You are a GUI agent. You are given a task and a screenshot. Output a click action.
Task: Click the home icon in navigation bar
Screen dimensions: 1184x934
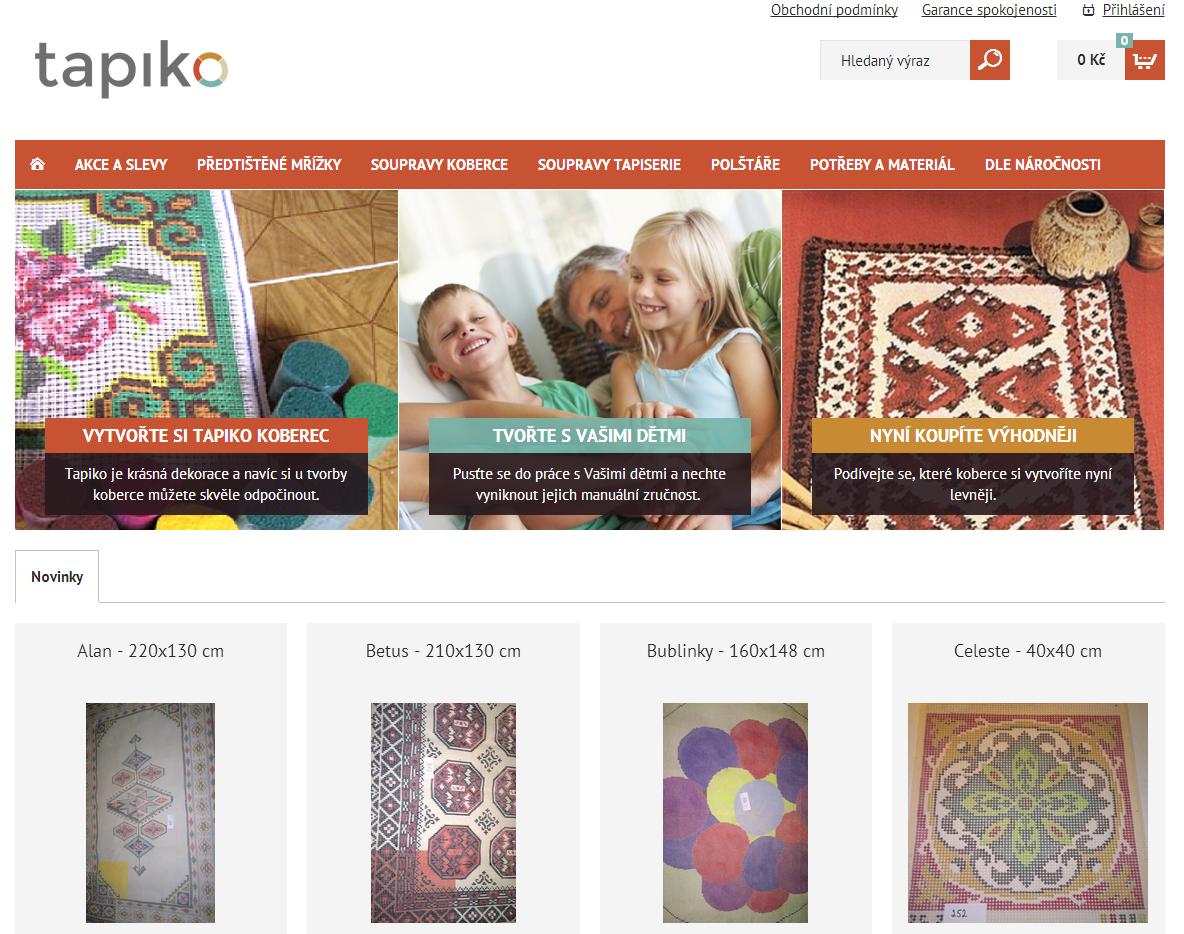coord(37,164)
